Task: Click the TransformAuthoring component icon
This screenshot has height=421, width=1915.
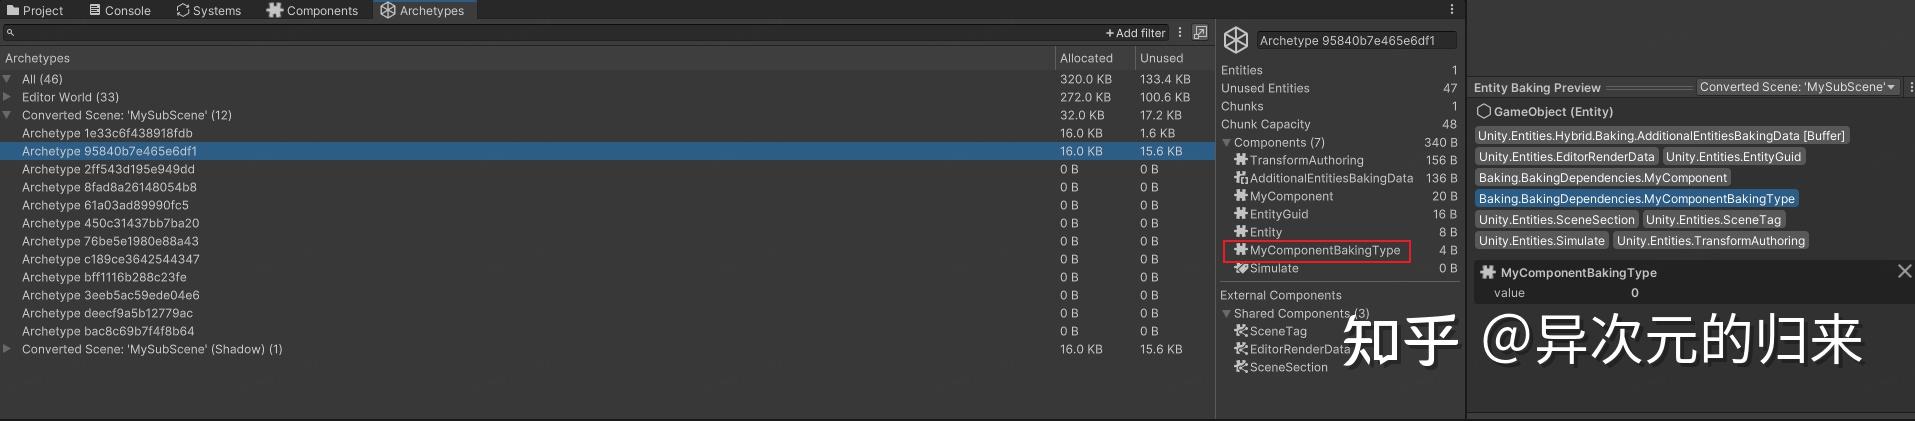Action: click(x=1241, y=160)
